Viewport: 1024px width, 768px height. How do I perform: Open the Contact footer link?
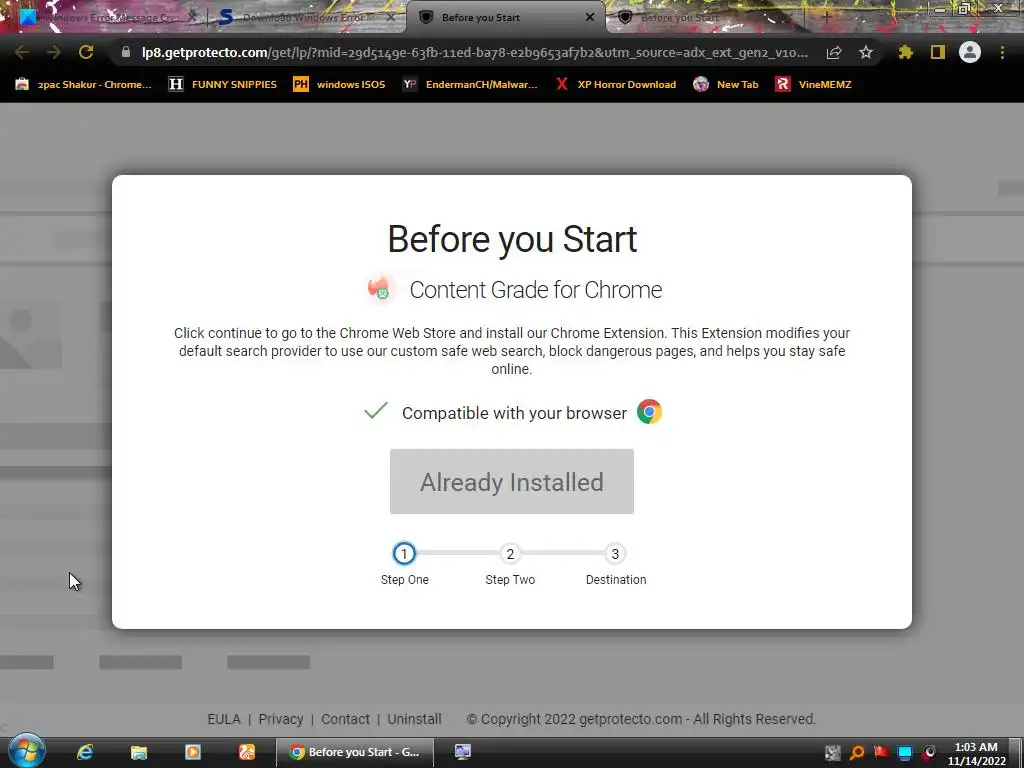tap(345, 719)
